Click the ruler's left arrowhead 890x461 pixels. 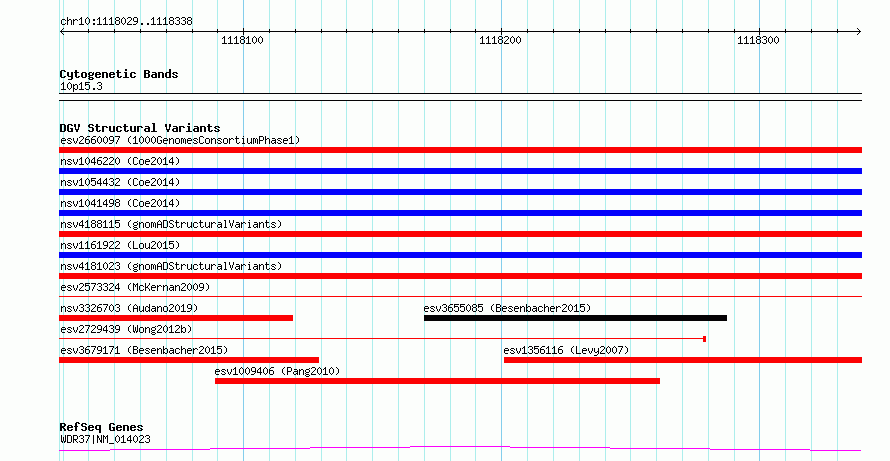[62, 32]
